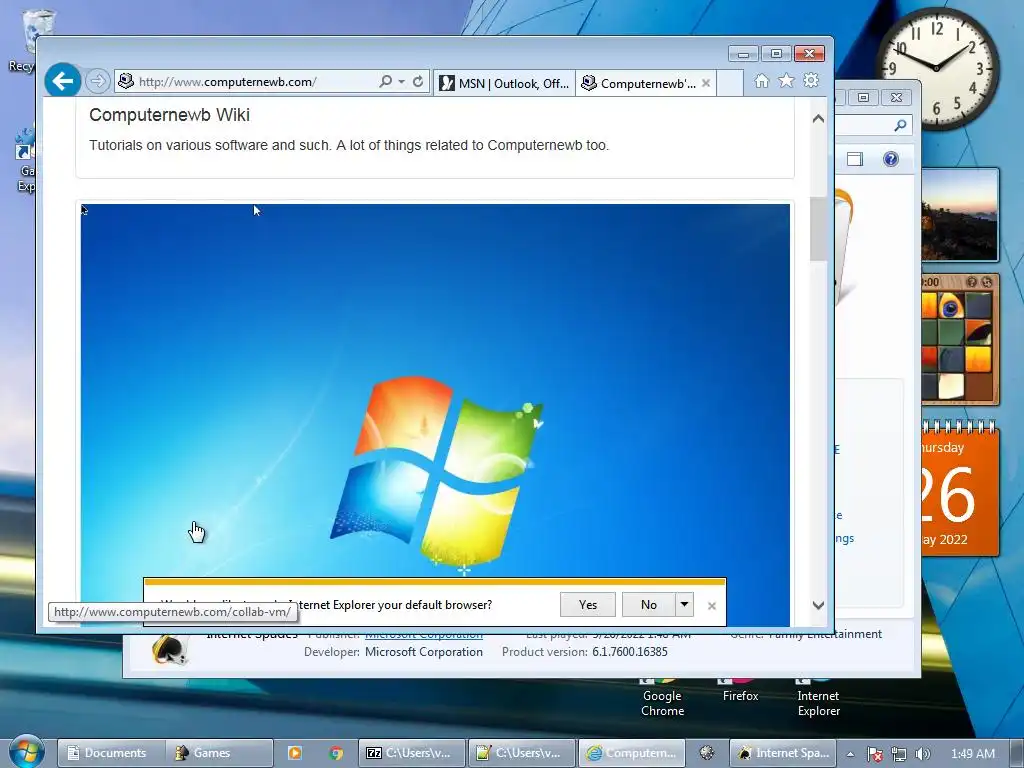Click the vertical scrollbar thumb in IE
This screenshot has height=768, width=1024.
(x=818, y=229)
